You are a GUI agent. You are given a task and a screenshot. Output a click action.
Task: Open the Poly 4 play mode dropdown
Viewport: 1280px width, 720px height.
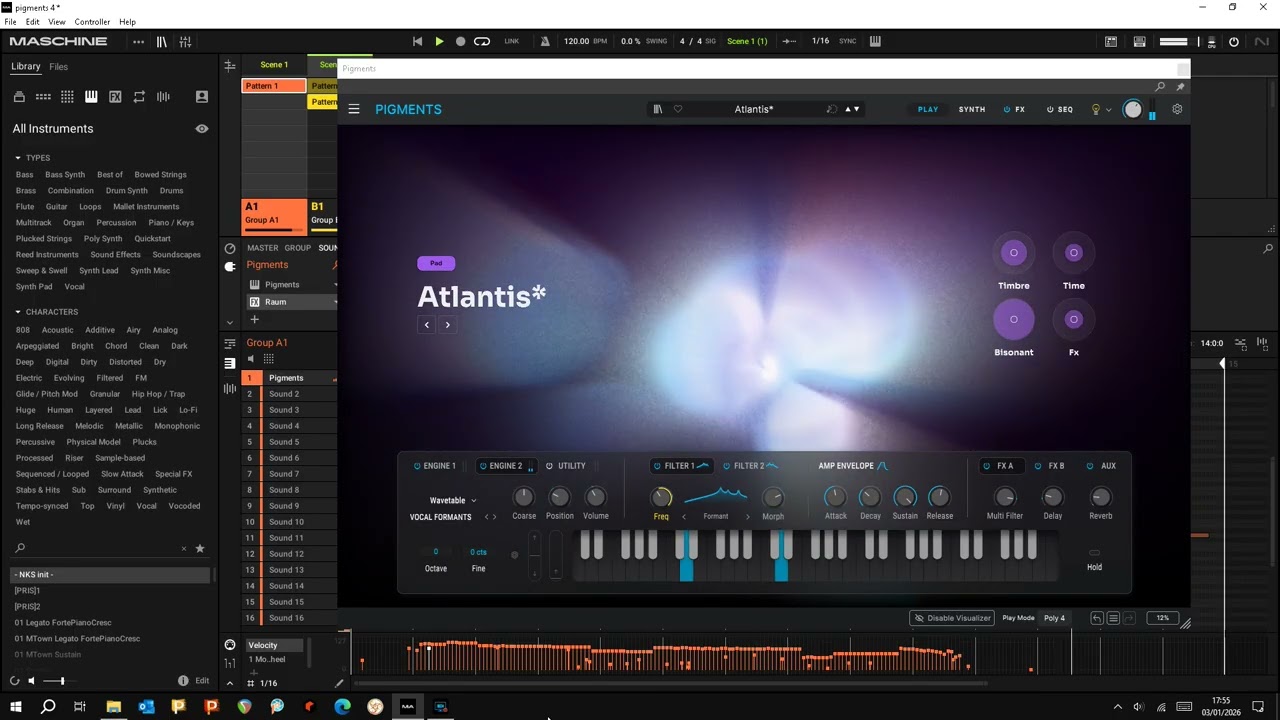tap(1055, 618)
